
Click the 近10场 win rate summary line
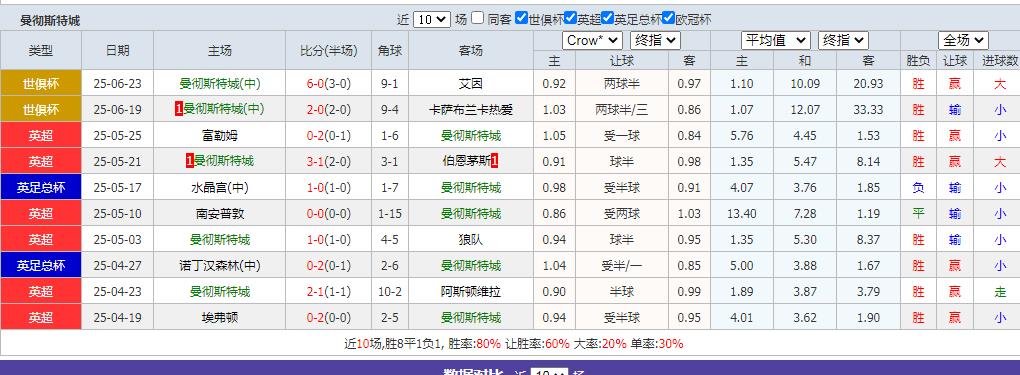pos(514,344)
